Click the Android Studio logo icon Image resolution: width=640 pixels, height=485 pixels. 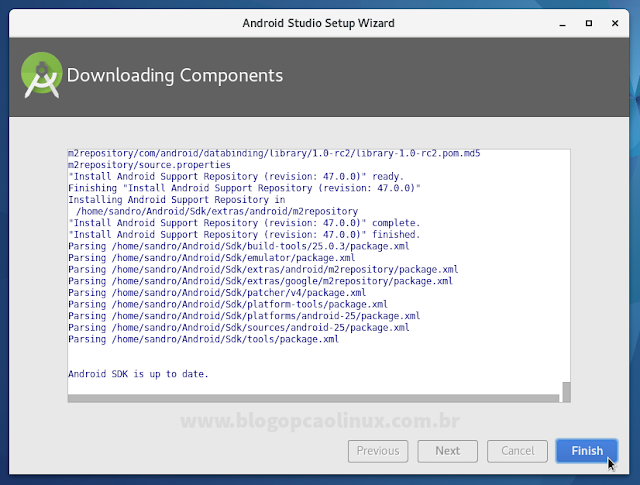point(41,75)
